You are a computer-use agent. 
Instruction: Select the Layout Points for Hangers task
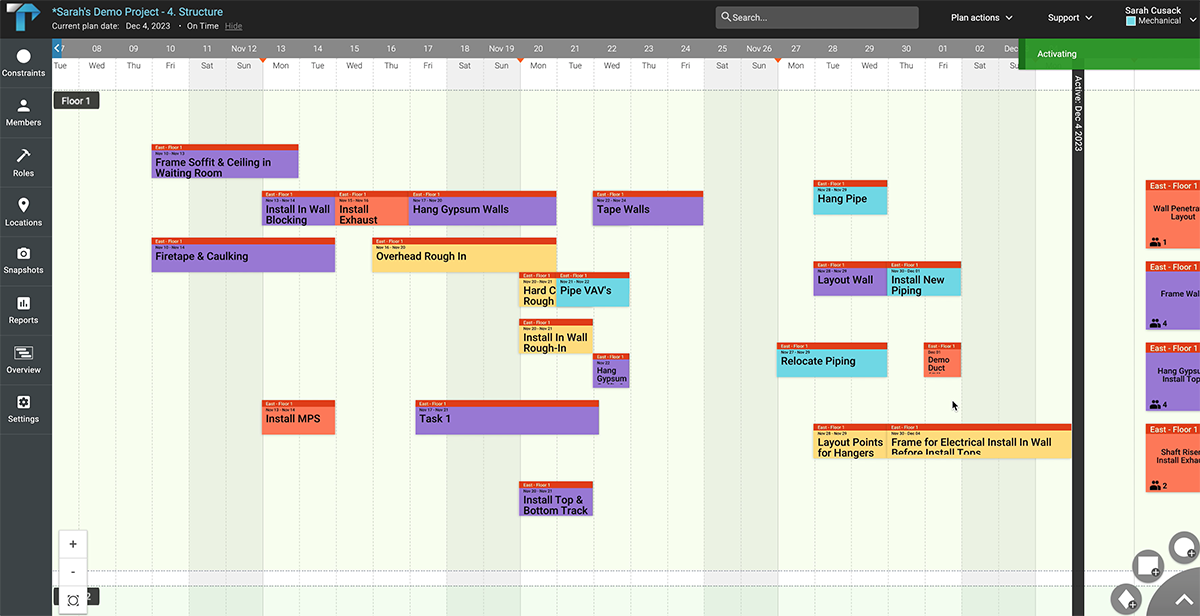point(850,441)
